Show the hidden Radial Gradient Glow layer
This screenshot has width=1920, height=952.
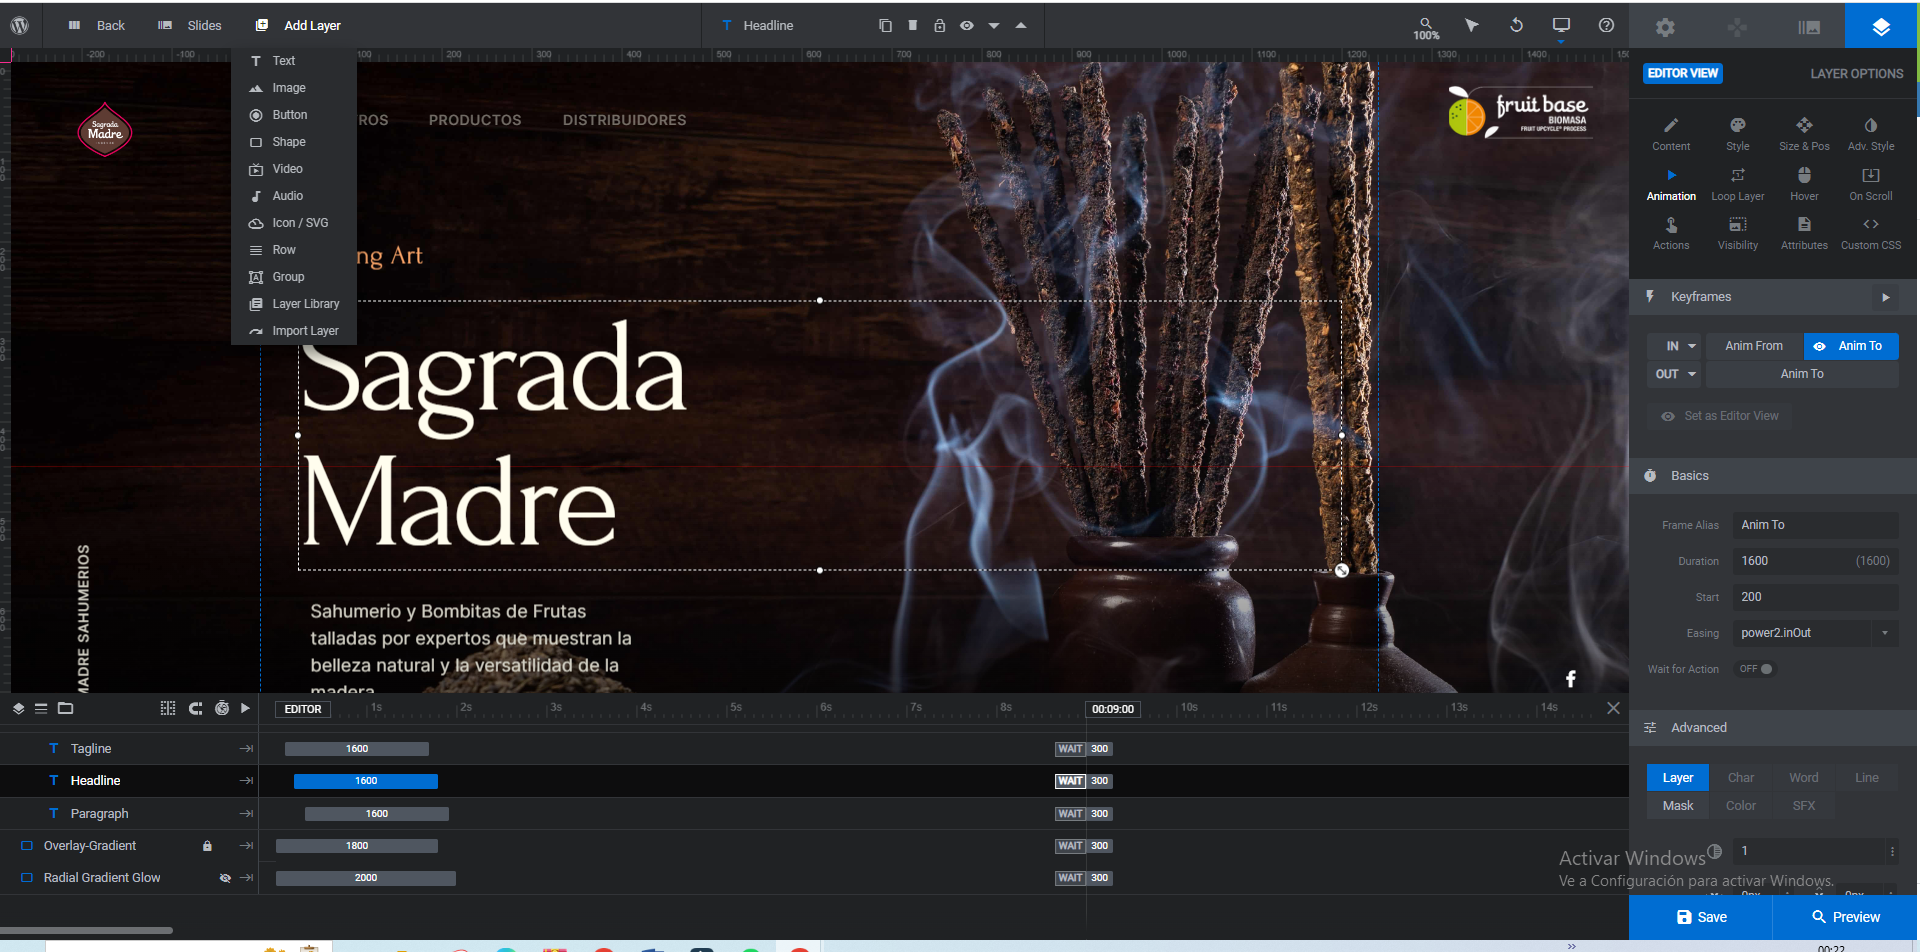[225, 878]
